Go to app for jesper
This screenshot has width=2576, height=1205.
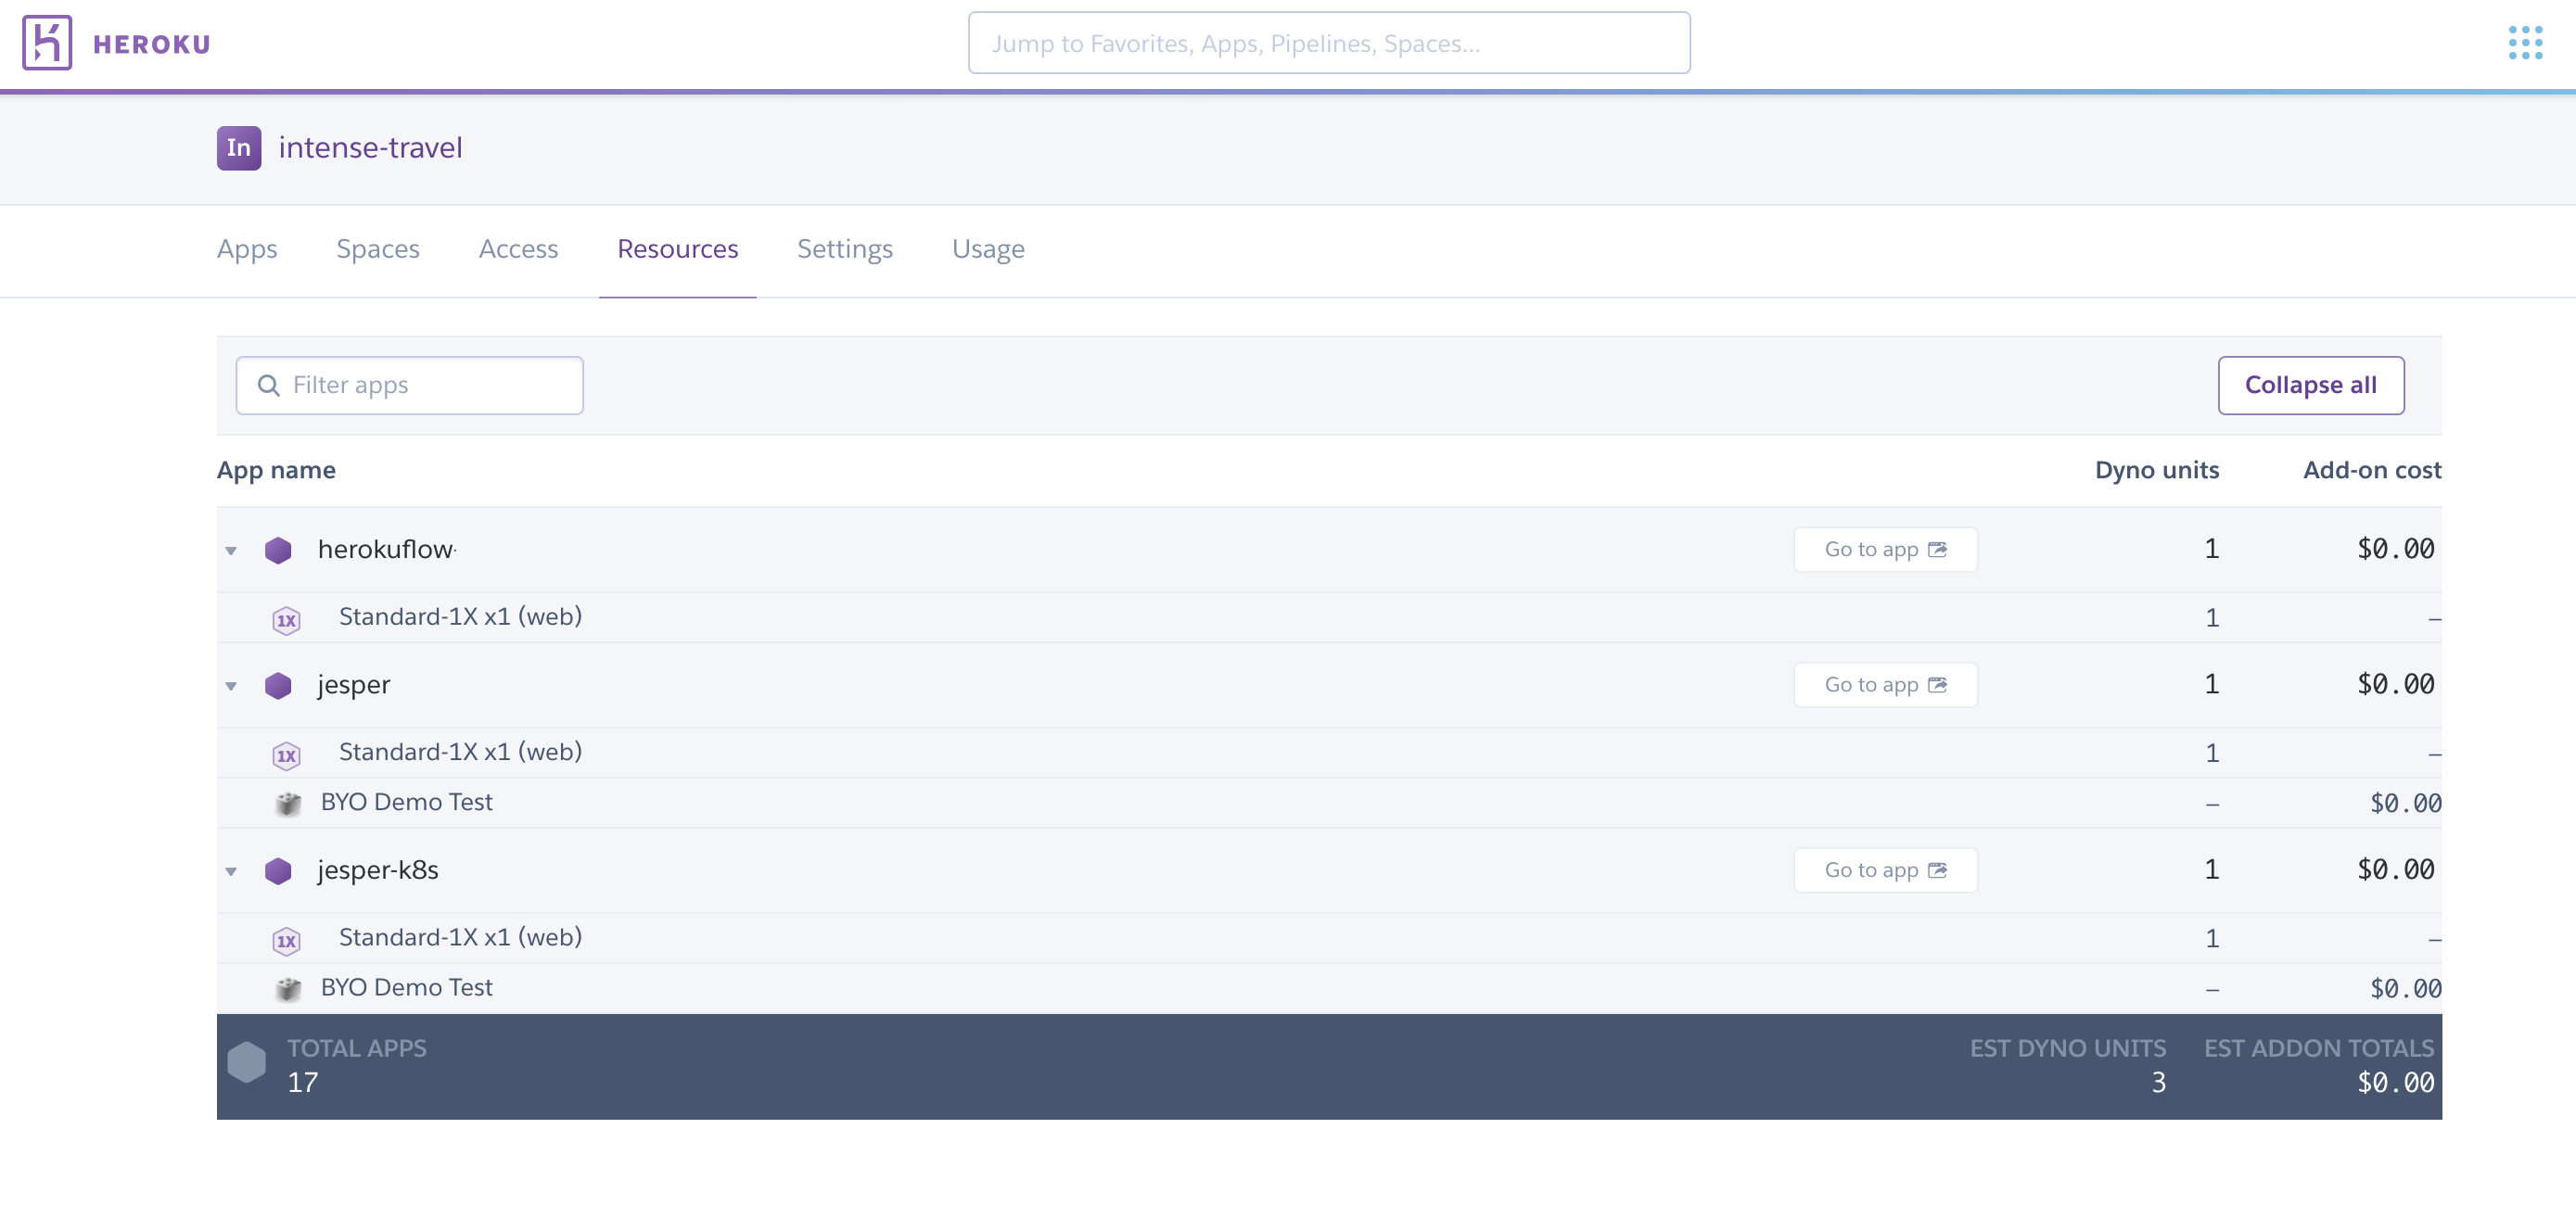pyautogui.click(x=1885, y=685)
